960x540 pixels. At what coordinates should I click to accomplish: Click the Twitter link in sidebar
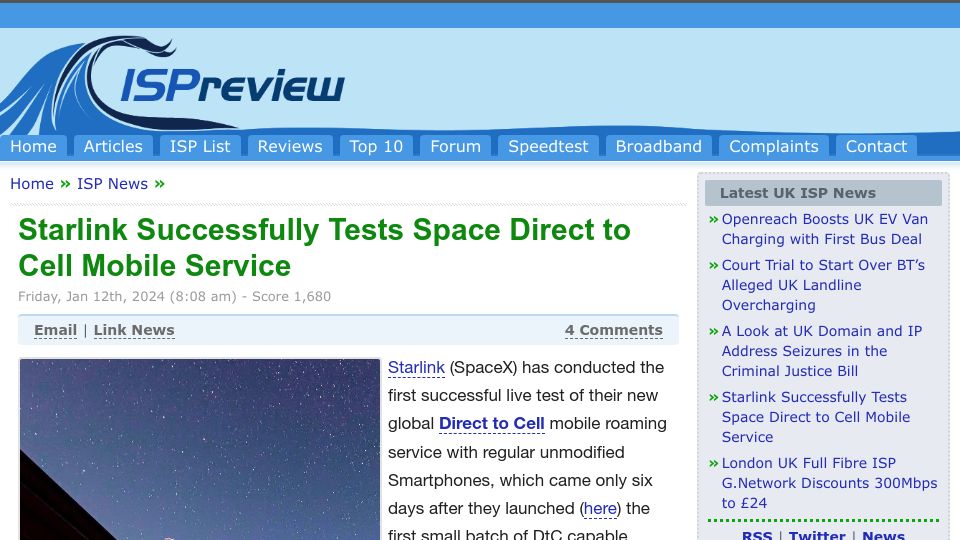817,535
